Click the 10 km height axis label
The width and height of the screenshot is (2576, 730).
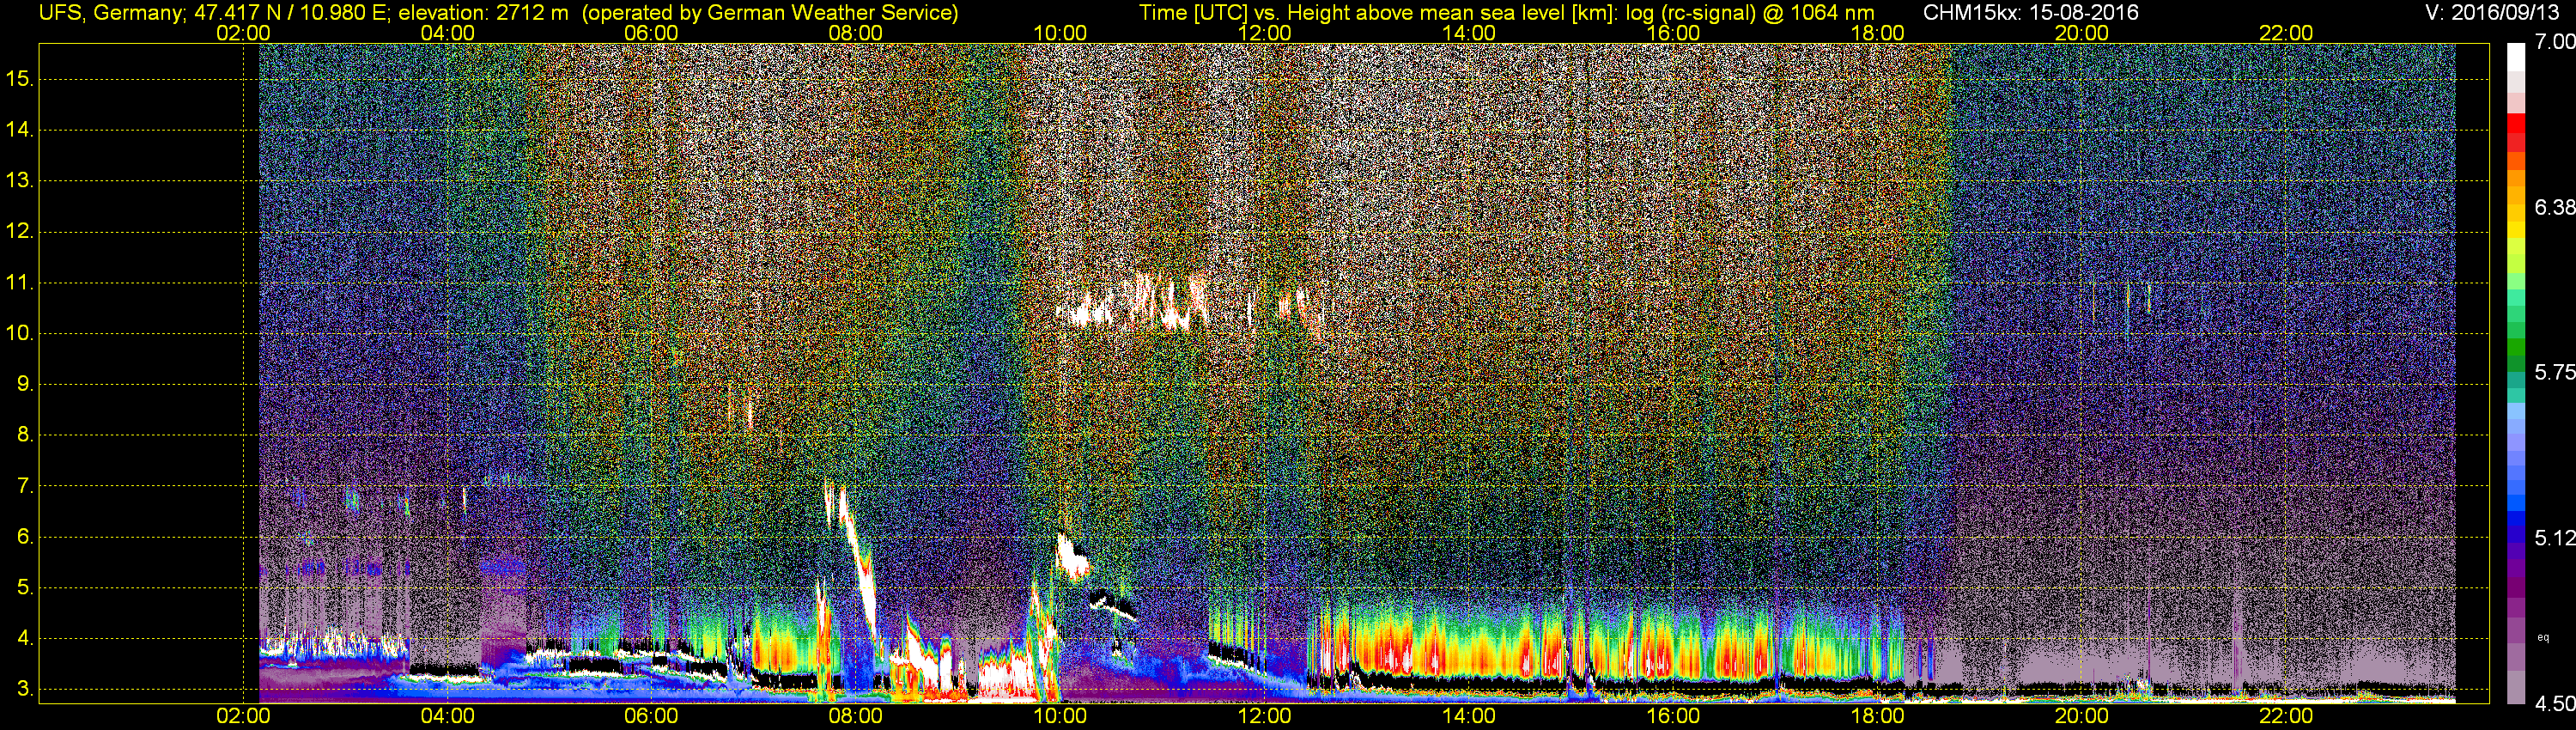pyautogui.click(x=20, y=333)
